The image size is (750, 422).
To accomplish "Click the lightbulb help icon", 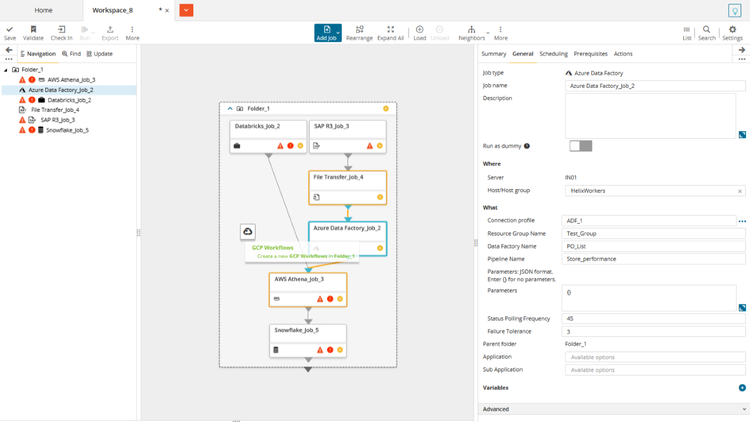I will click(735, 10).
